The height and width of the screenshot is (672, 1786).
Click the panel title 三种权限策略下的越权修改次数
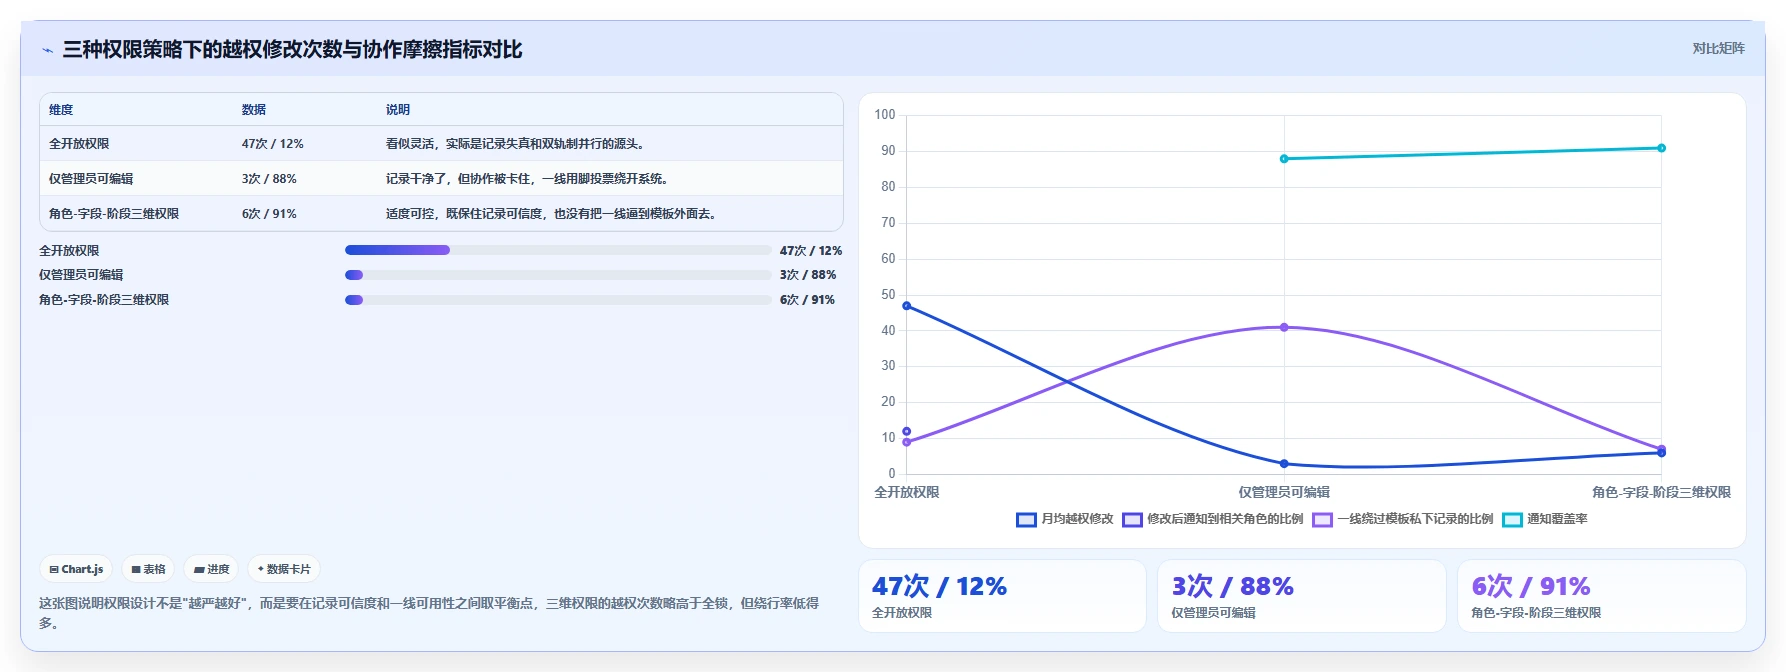coord(292,50)
